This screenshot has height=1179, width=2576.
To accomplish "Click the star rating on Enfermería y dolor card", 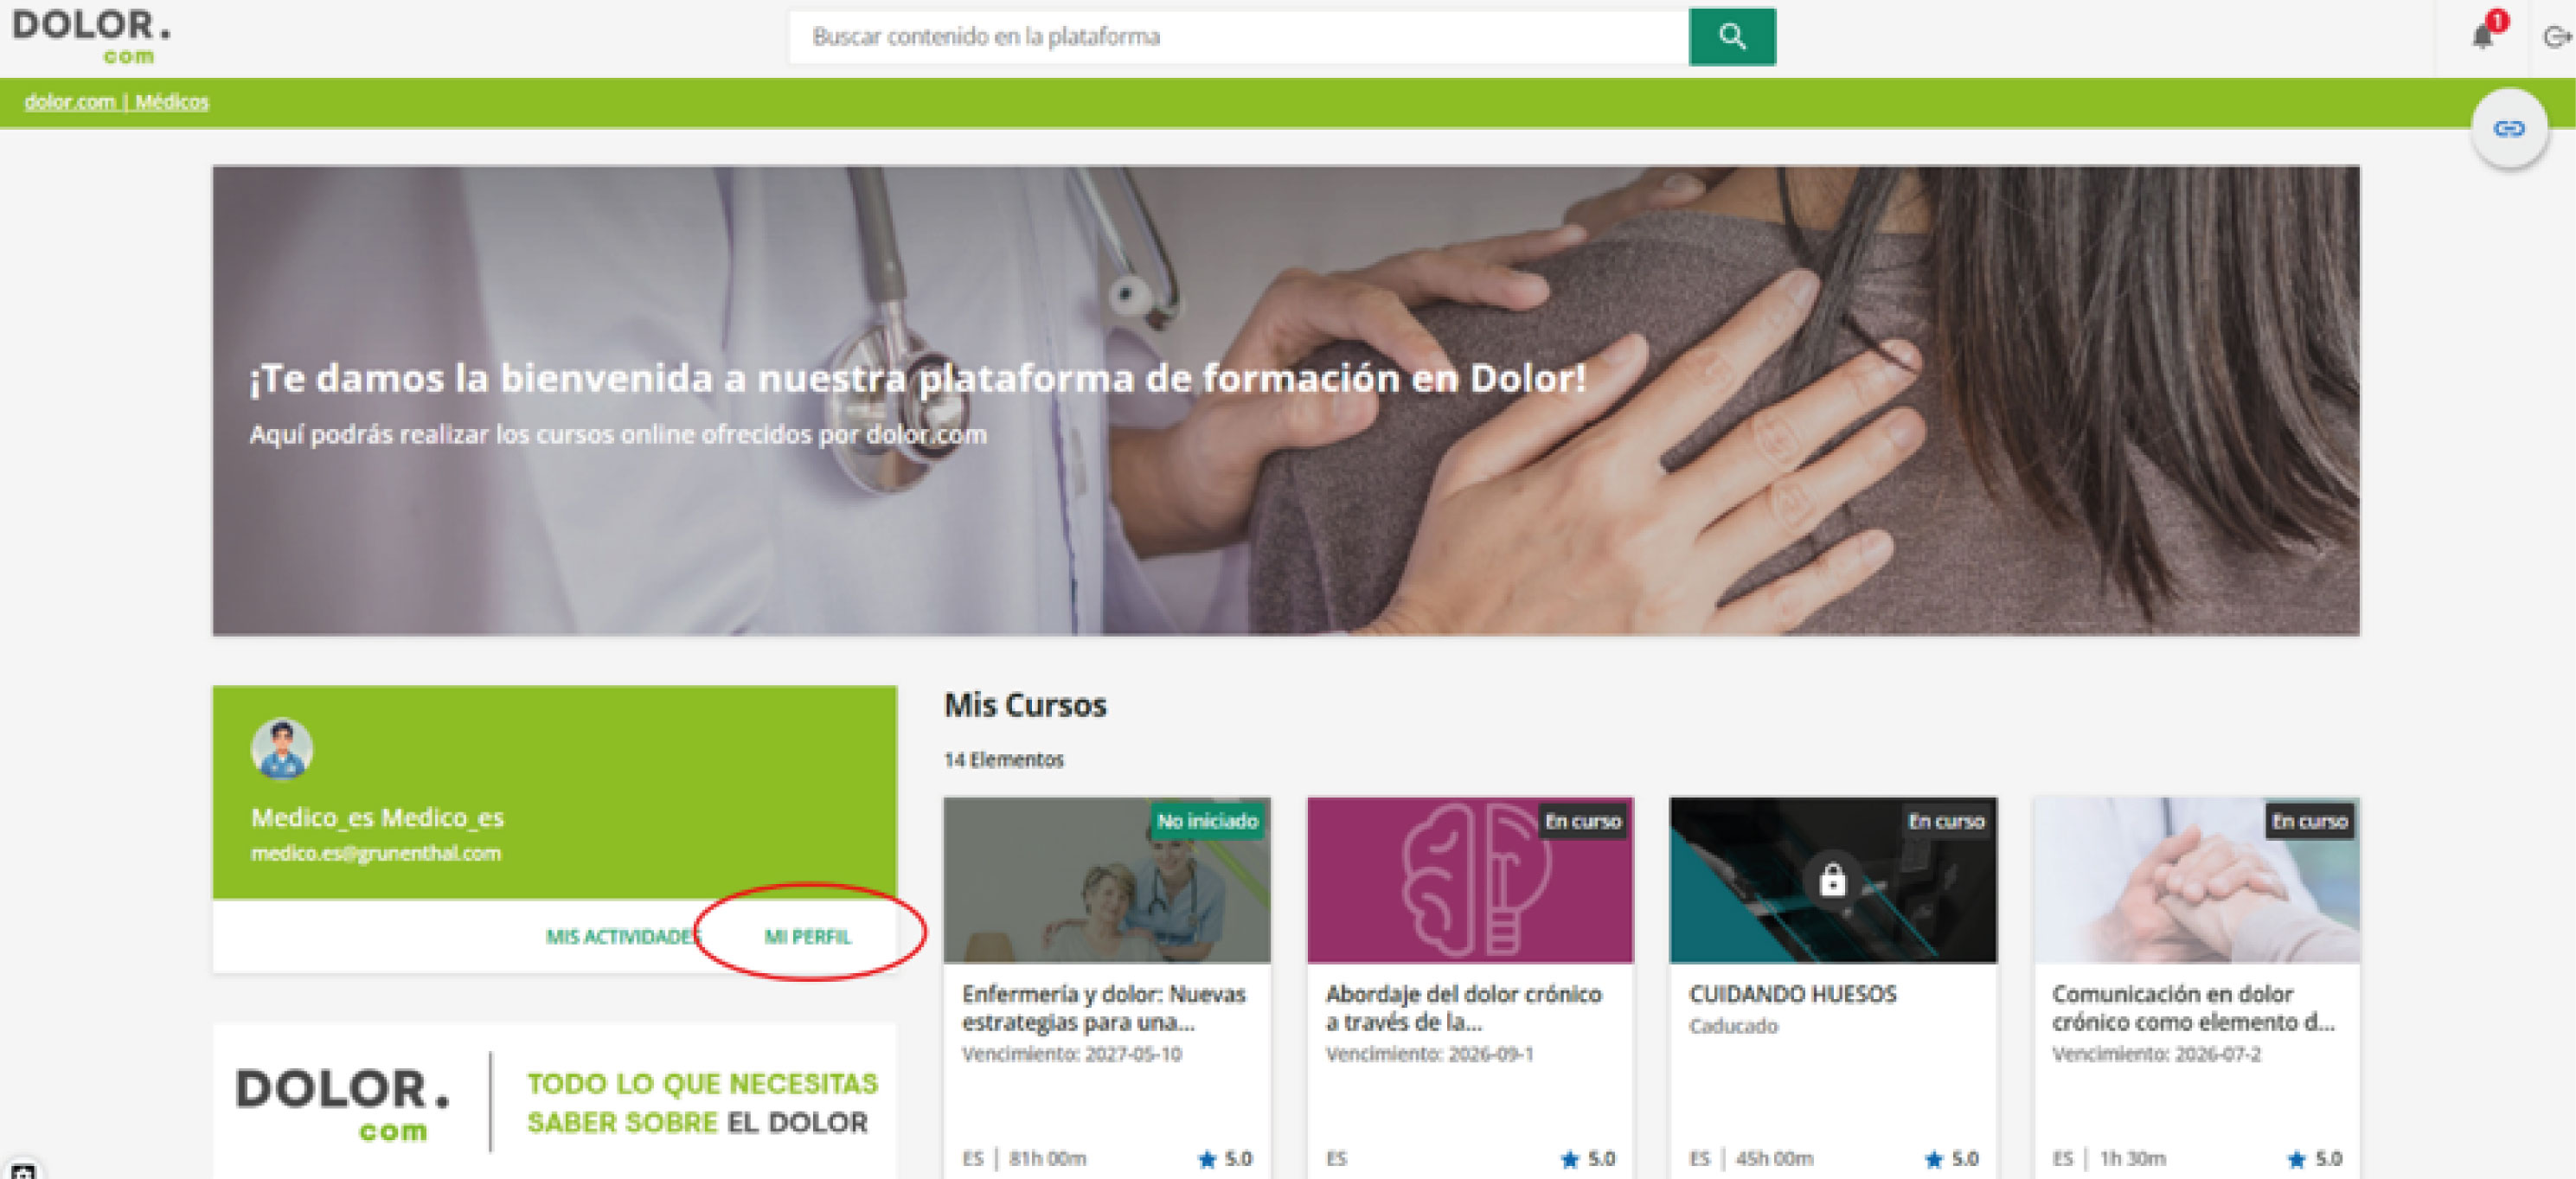I will pos(1225,1158).
